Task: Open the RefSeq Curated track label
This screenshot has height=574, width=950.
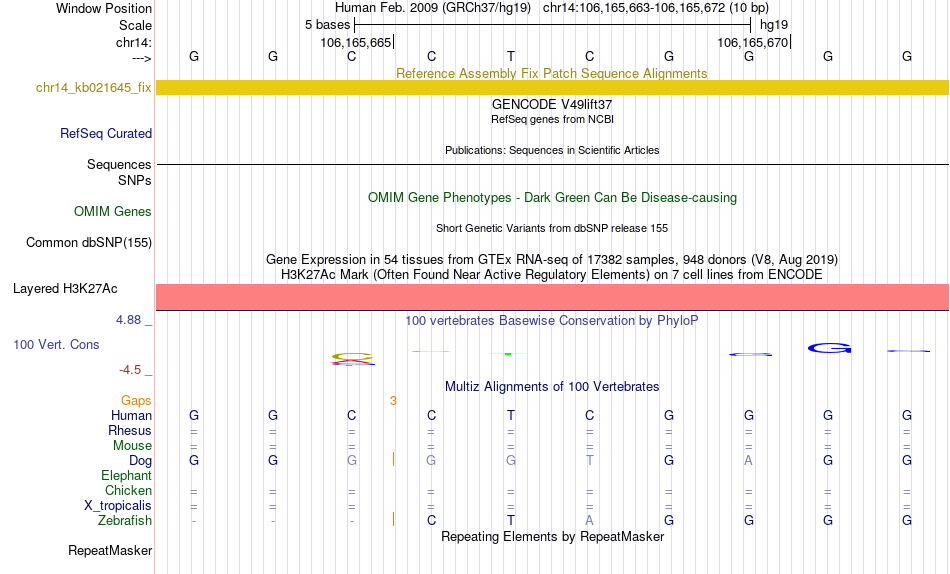Action: pyautogui.click(x=105, y=133)
